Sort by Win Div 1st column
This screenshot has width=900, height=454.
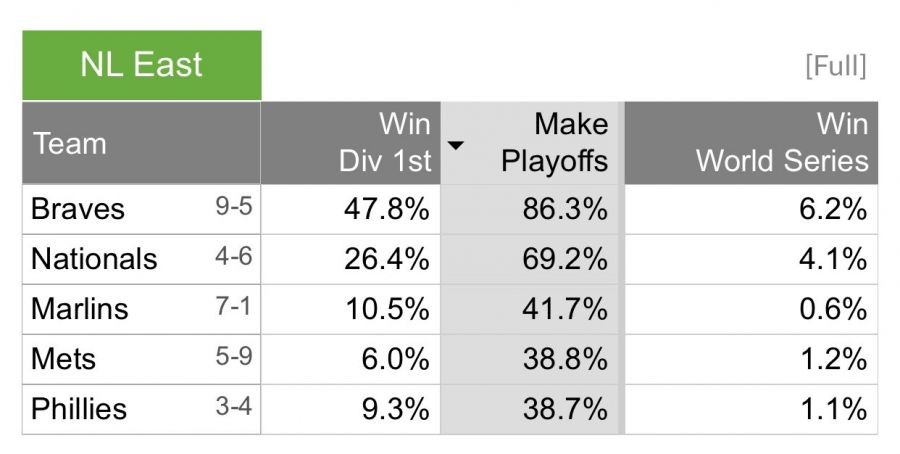(x=384, y=142)
